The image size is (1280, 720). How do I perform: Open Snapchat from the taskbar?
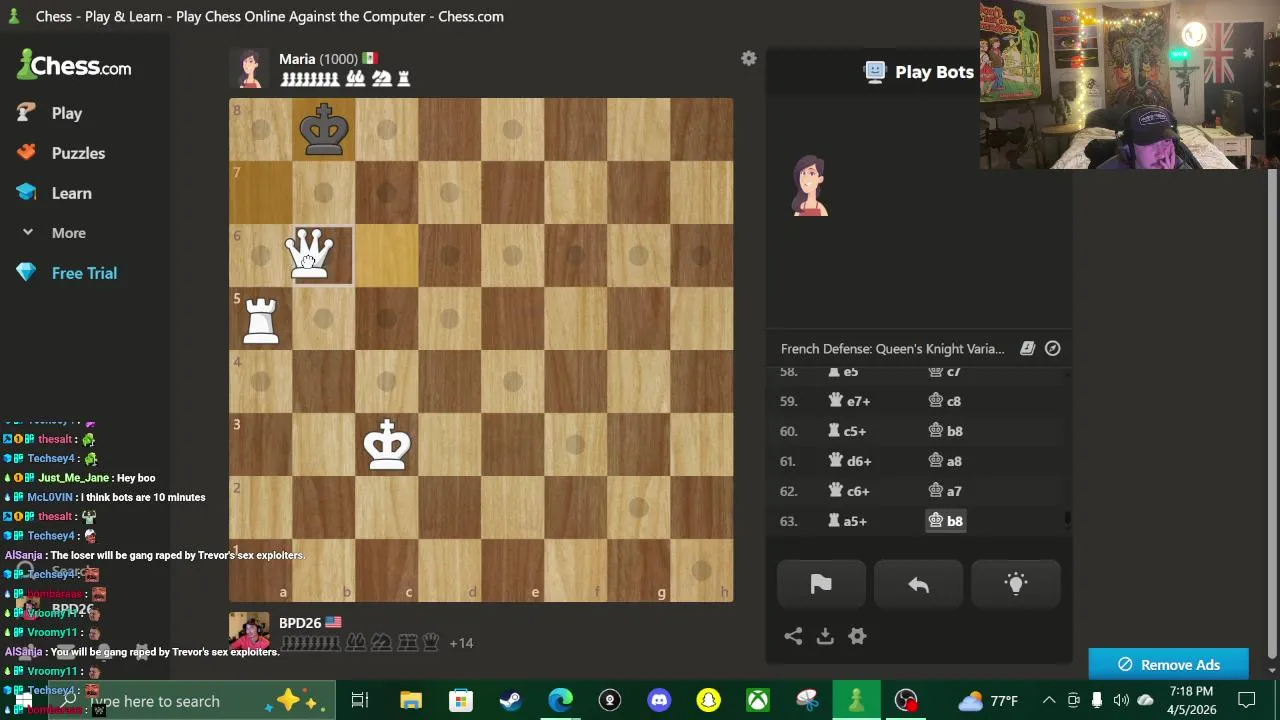pyautogui.click(x=708, y=700)
